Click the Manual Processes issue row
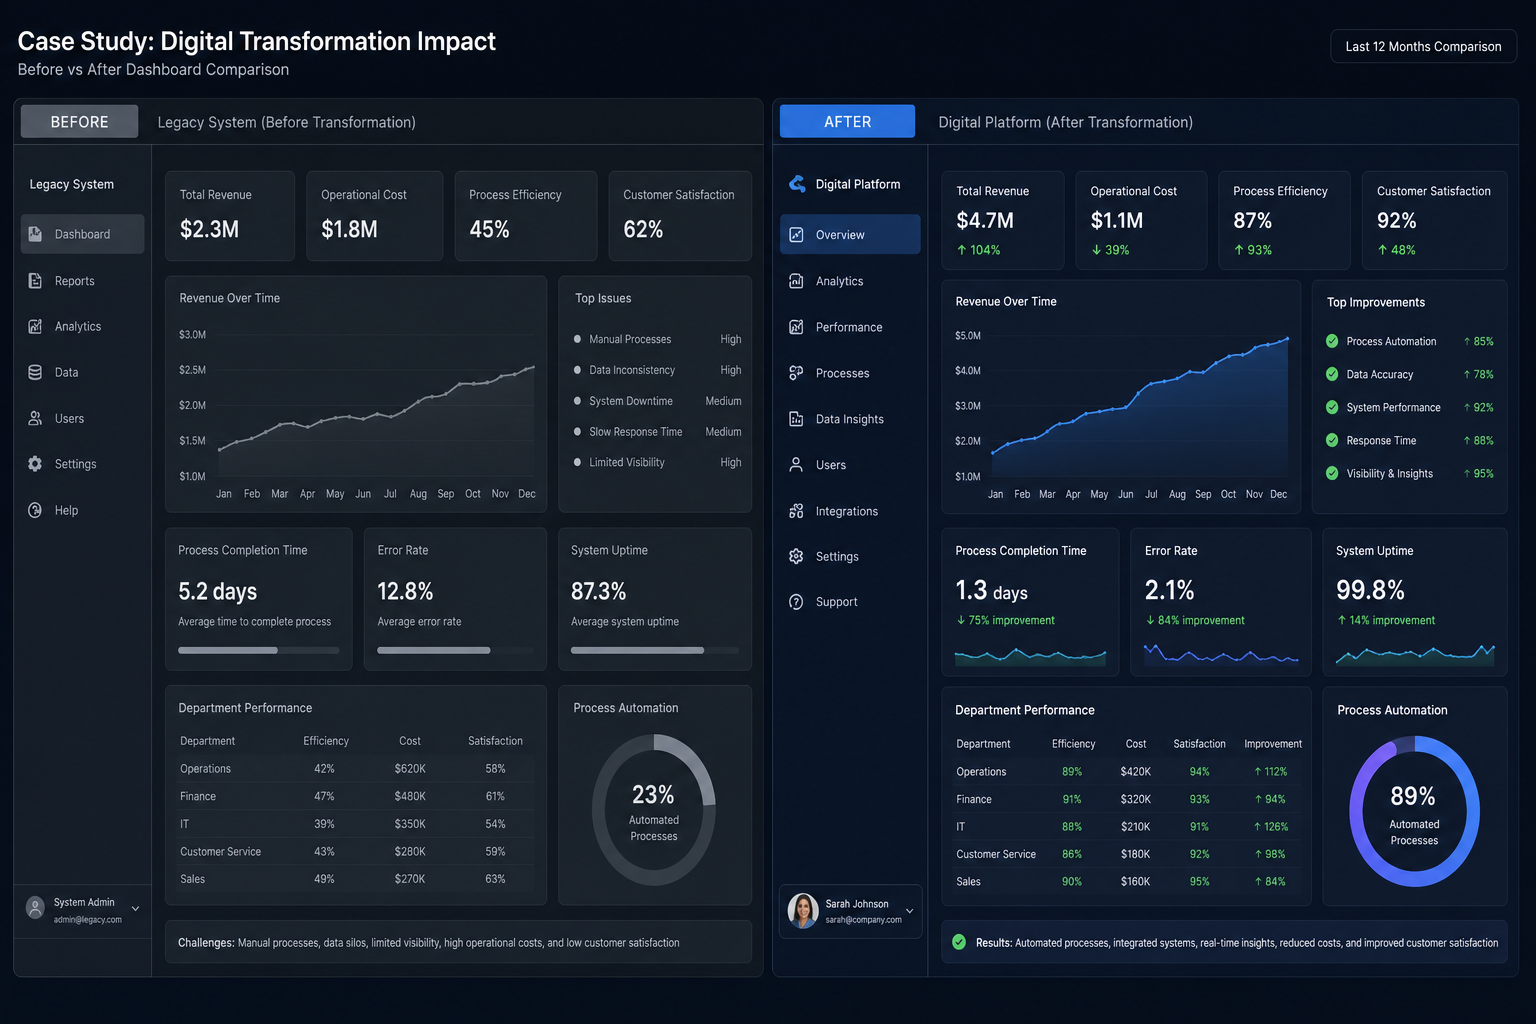1536x1024 pixels. (x=657, y=339)
